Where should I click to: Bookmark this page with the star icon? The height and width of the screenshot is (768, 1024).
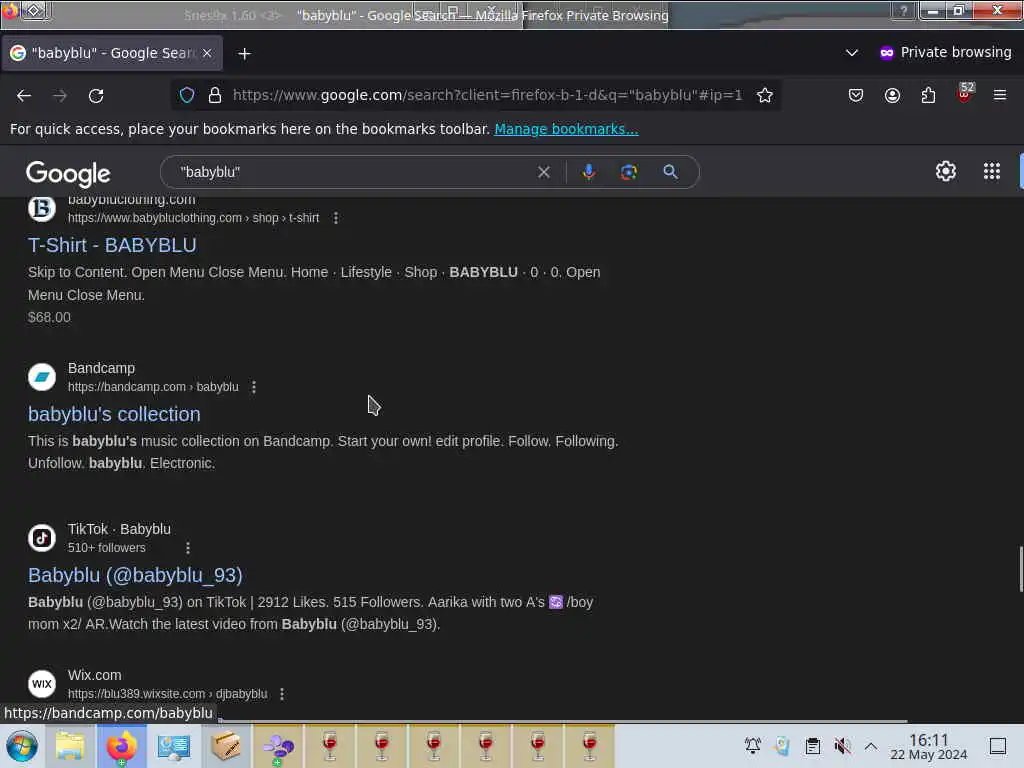(765, 95)
